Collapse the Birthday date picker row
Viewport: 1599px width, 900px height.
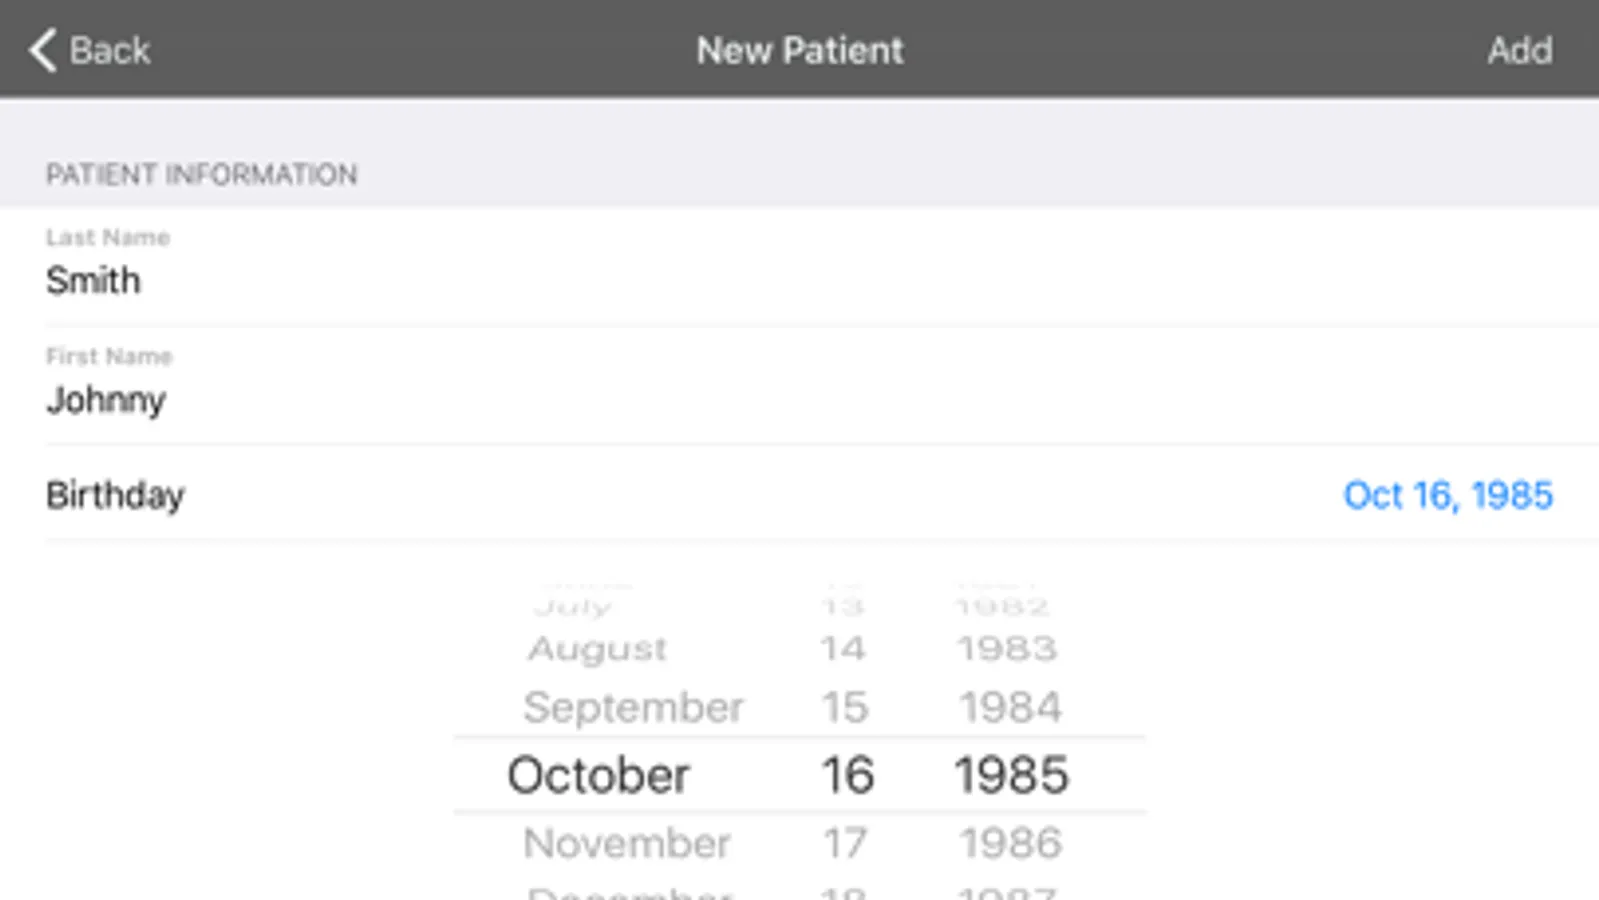(116, 495)
